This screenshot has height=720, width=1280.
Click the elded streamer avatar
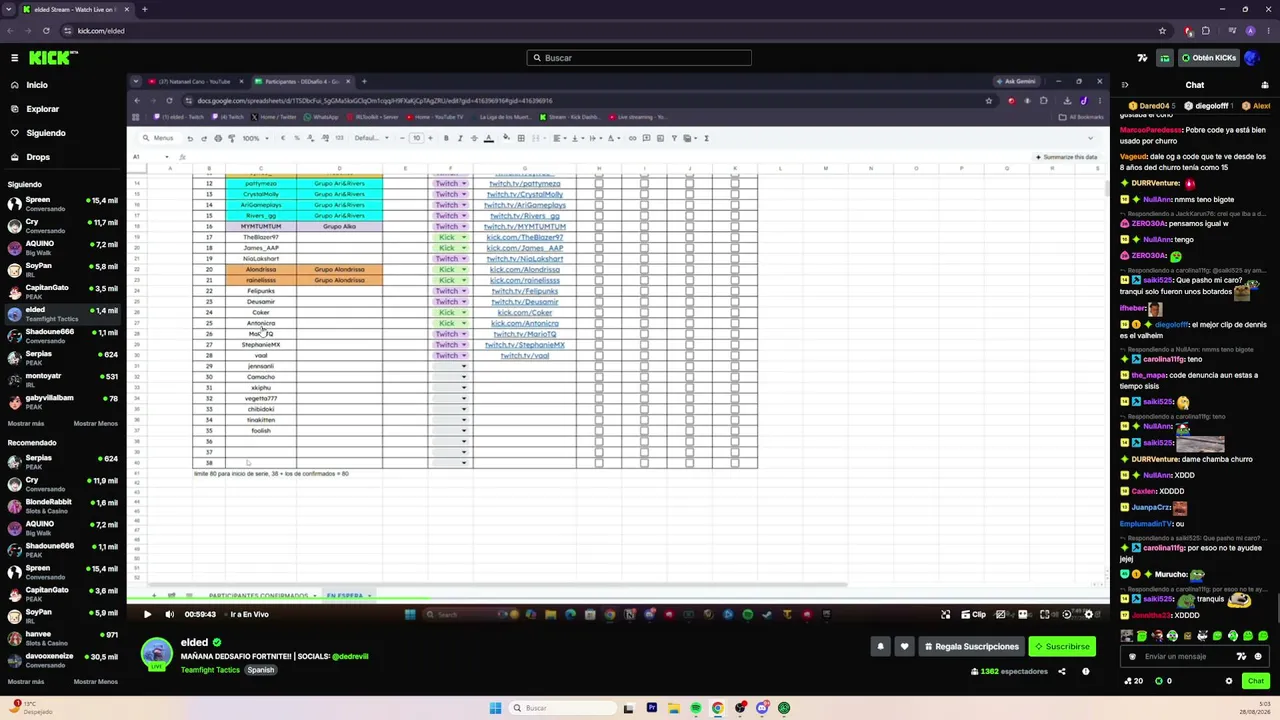156,652
